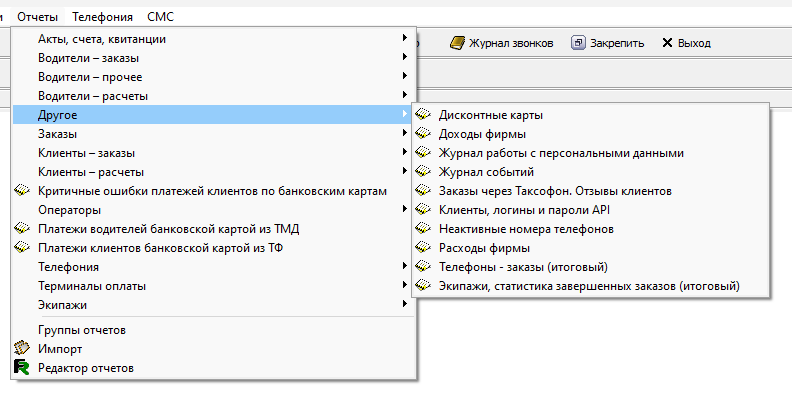Click the report icon beside Расходы фирмы
This screenshot has height=399, width=792.
coord(423,247)
